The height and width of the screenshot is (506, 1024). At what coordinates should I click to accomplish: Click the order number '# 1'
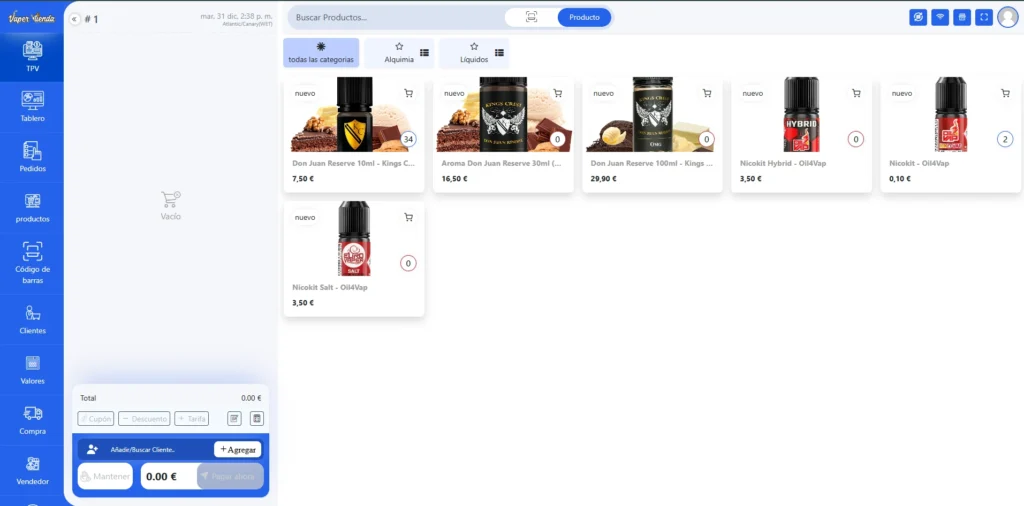(91, 20)
